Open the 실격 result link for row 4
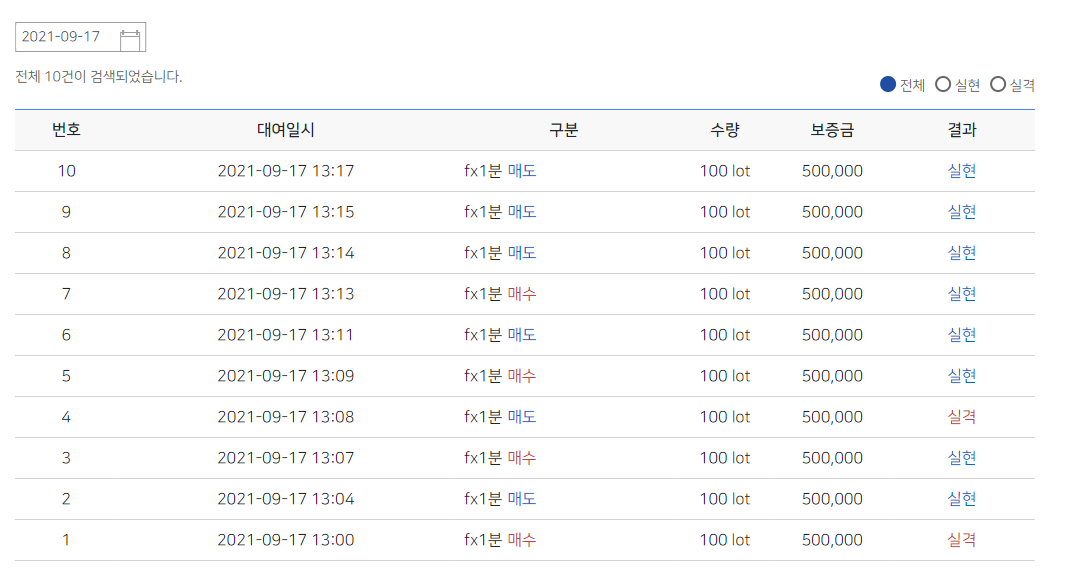 (x=961, y=416)
